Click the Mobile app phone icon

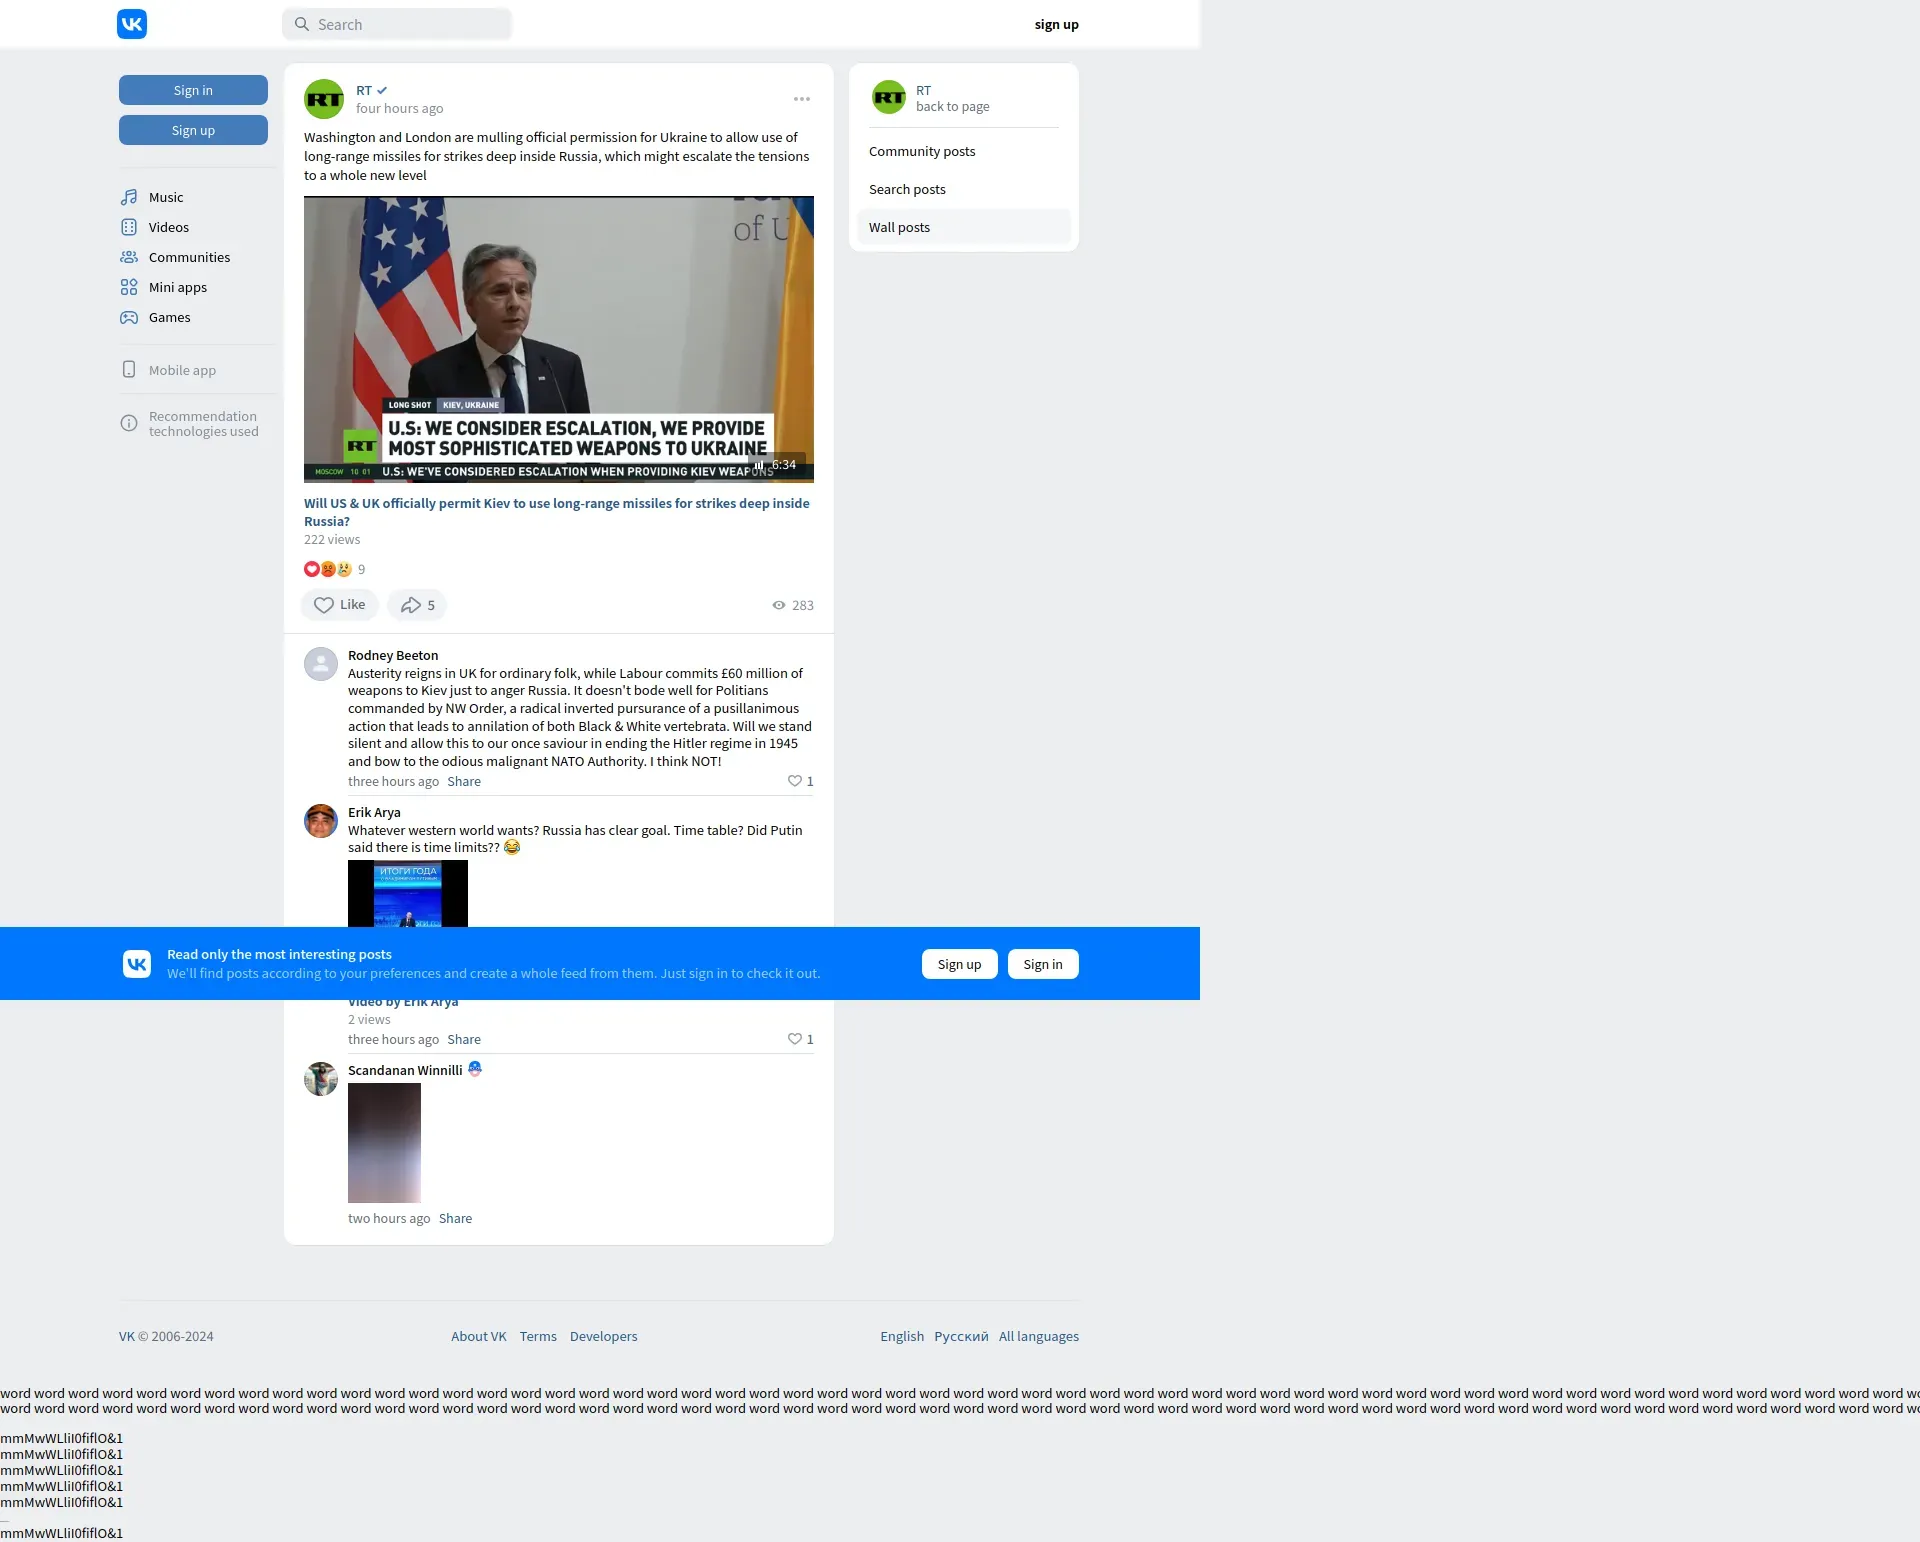[129, 370]
